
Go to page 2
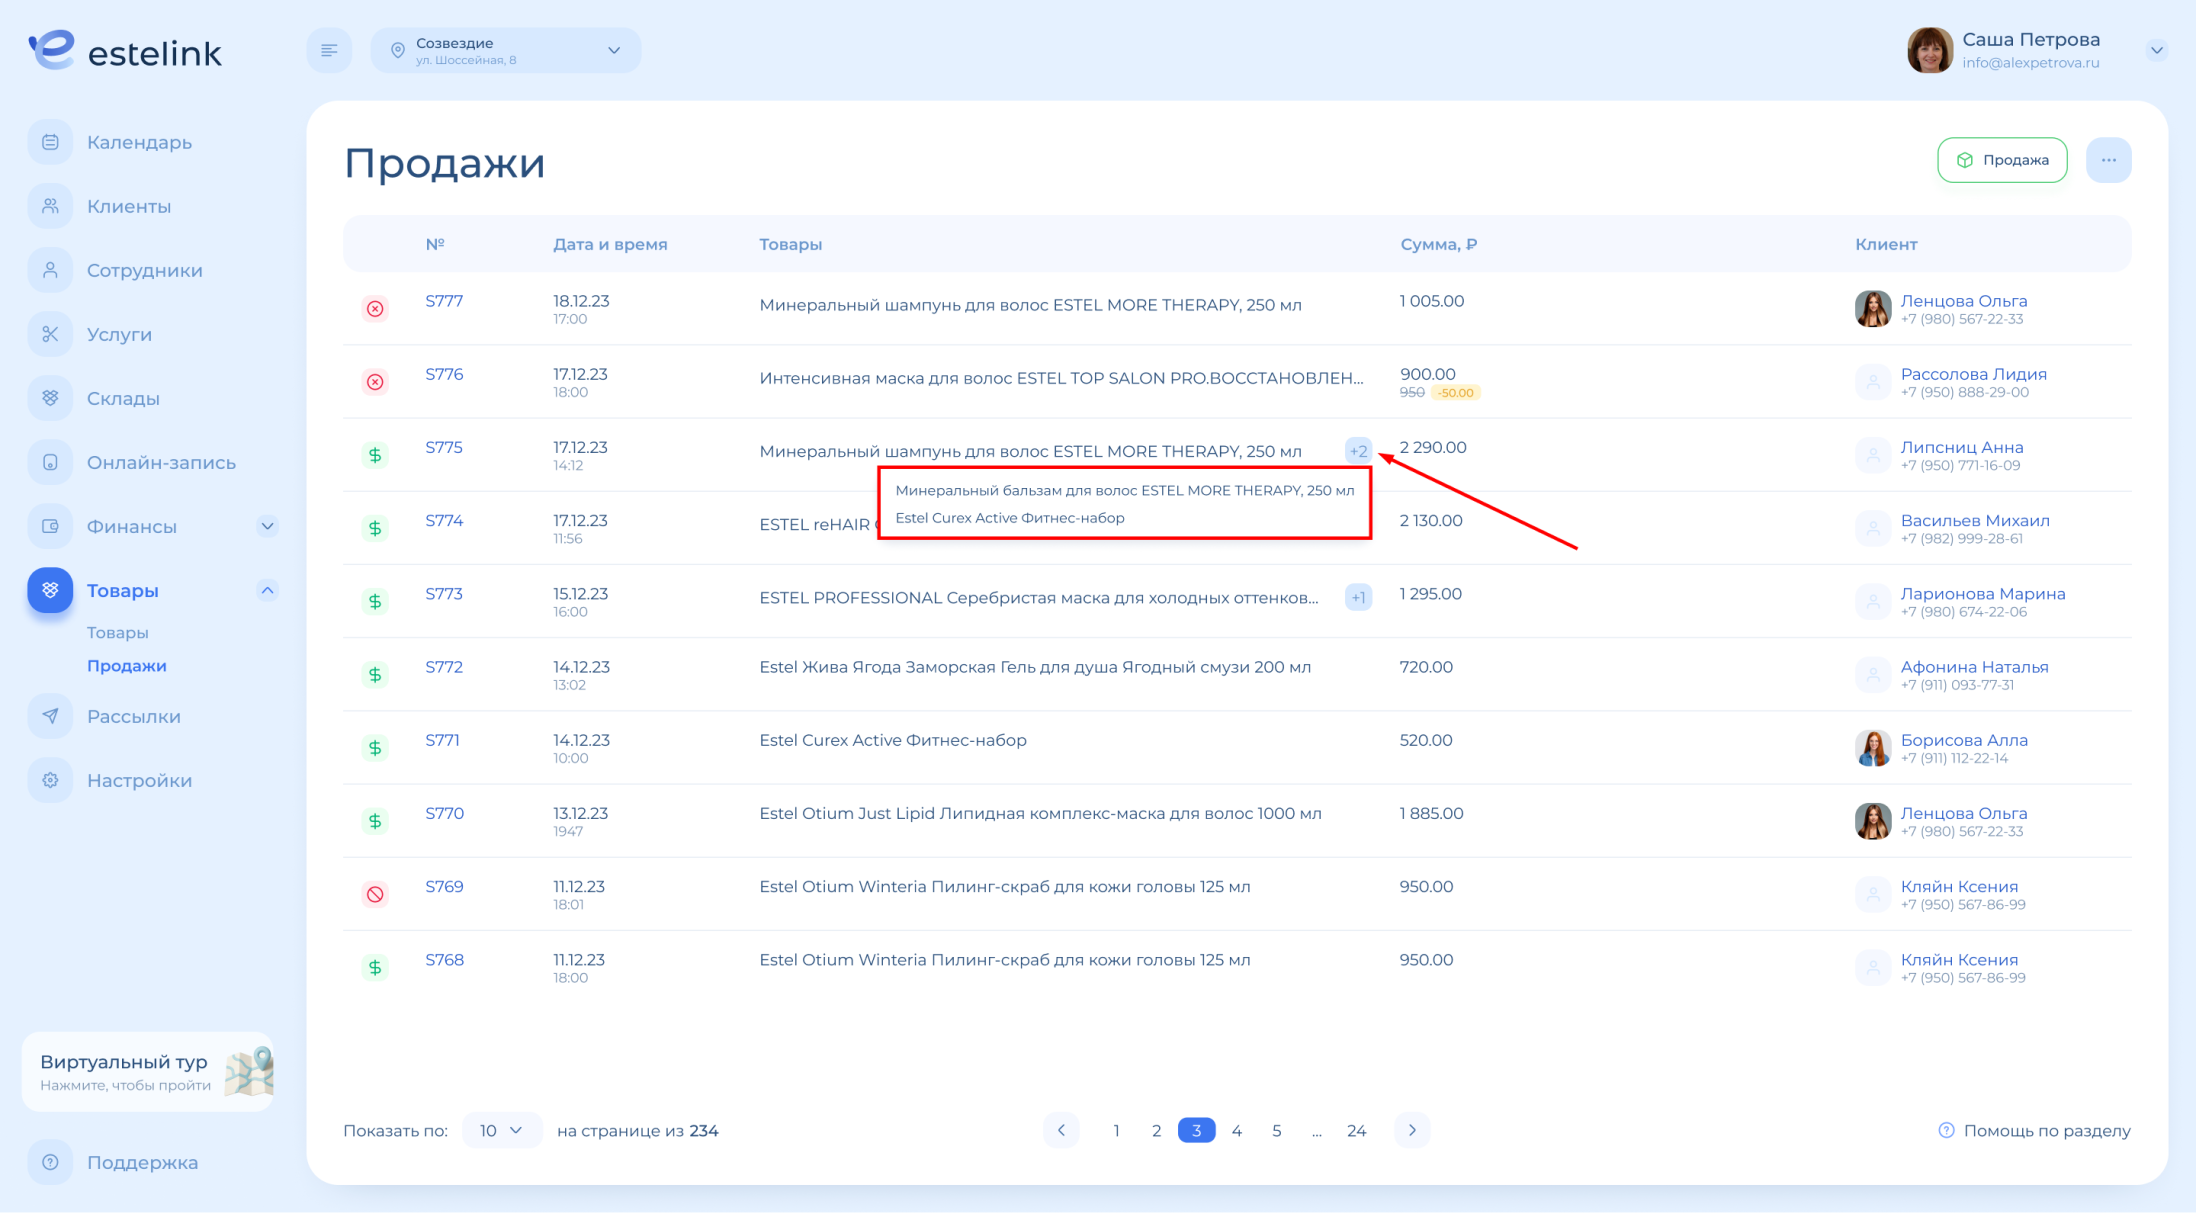click(x=1156, y=1130)
